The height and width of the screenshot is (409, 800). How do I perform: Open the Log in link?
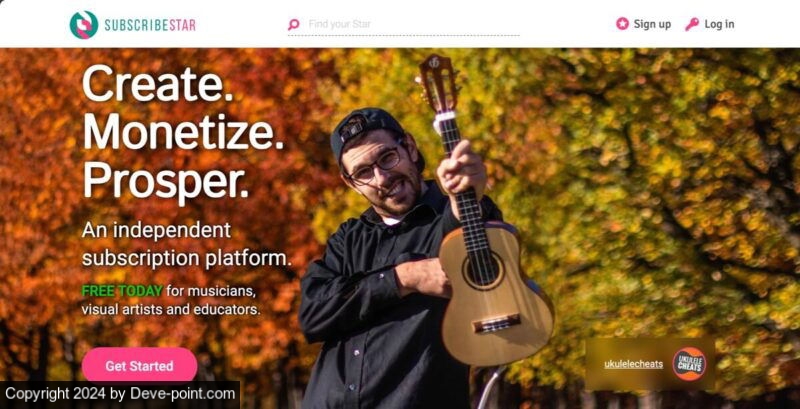719,24
